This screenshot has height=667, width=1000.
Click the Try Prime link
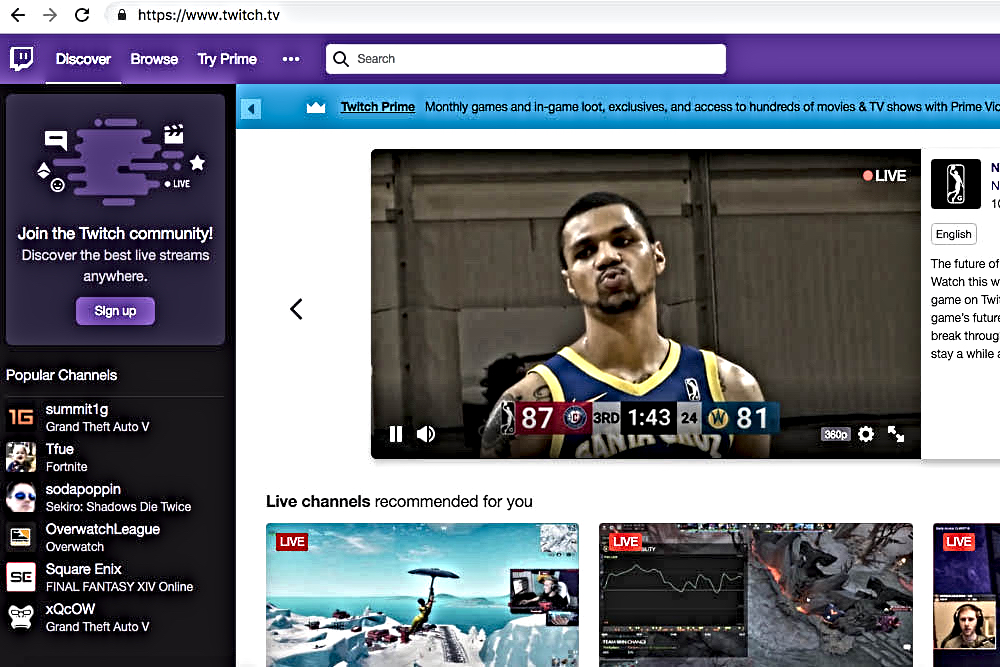click(x=227, y=59)
